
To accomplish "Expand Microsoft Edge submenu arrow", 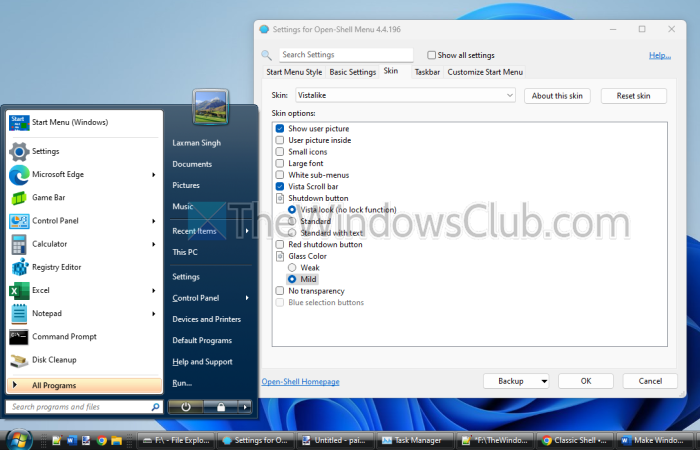I will (x=154, y=175).
